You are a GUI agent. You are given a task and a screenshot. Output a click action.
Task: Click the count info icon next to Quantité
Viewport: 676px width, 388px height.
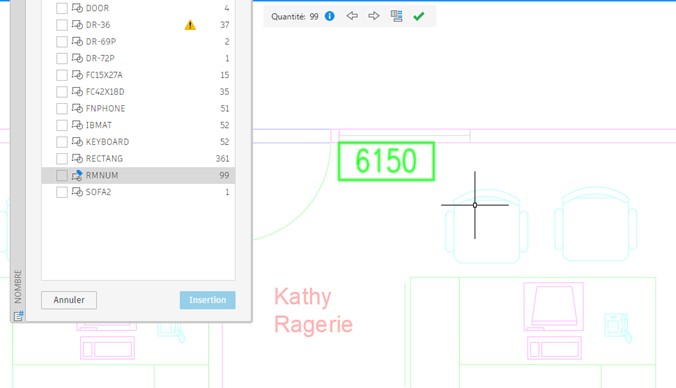(329, 16)
